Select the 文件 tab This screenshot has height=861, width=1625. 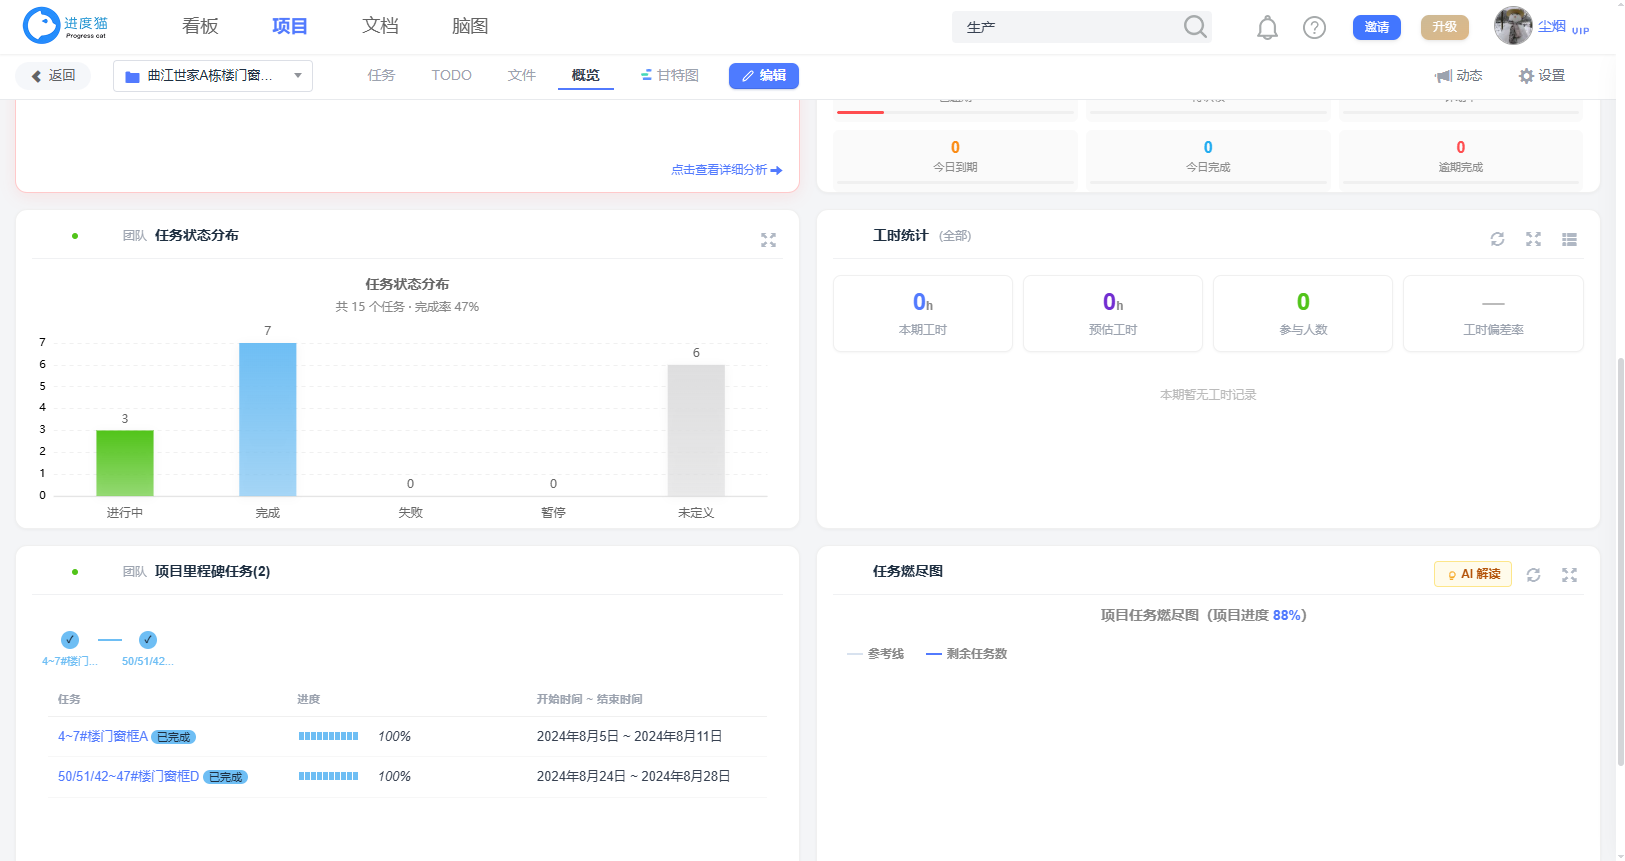pos(522,75)
